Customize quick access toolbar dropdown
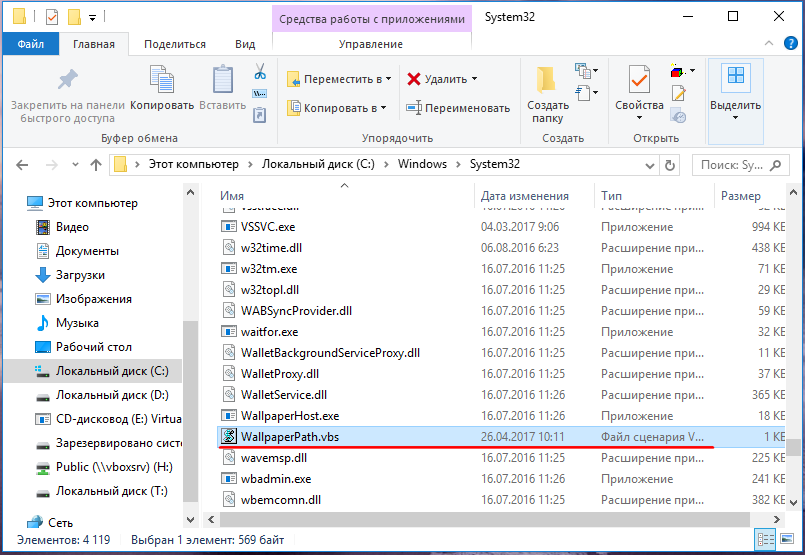Screen dimensions: 805x555 pyautogui.click(x=92, y=18)
